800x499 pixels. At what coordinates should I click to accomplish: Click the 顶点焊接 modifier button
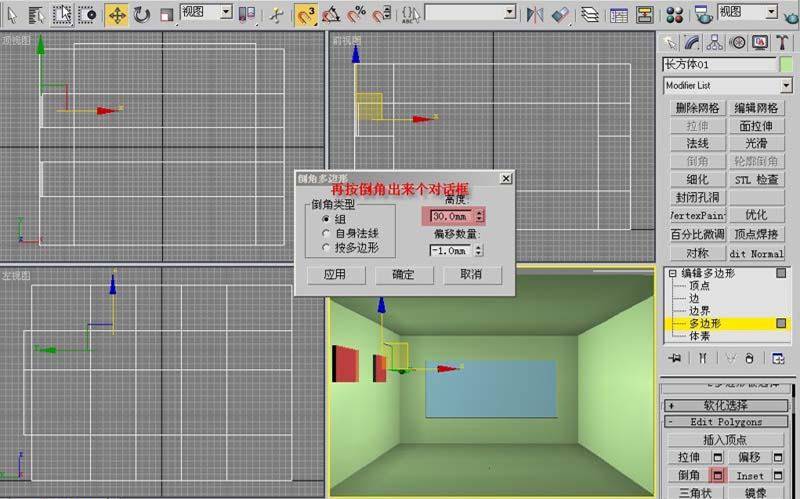pyautogui.click(x=756, y=234)
